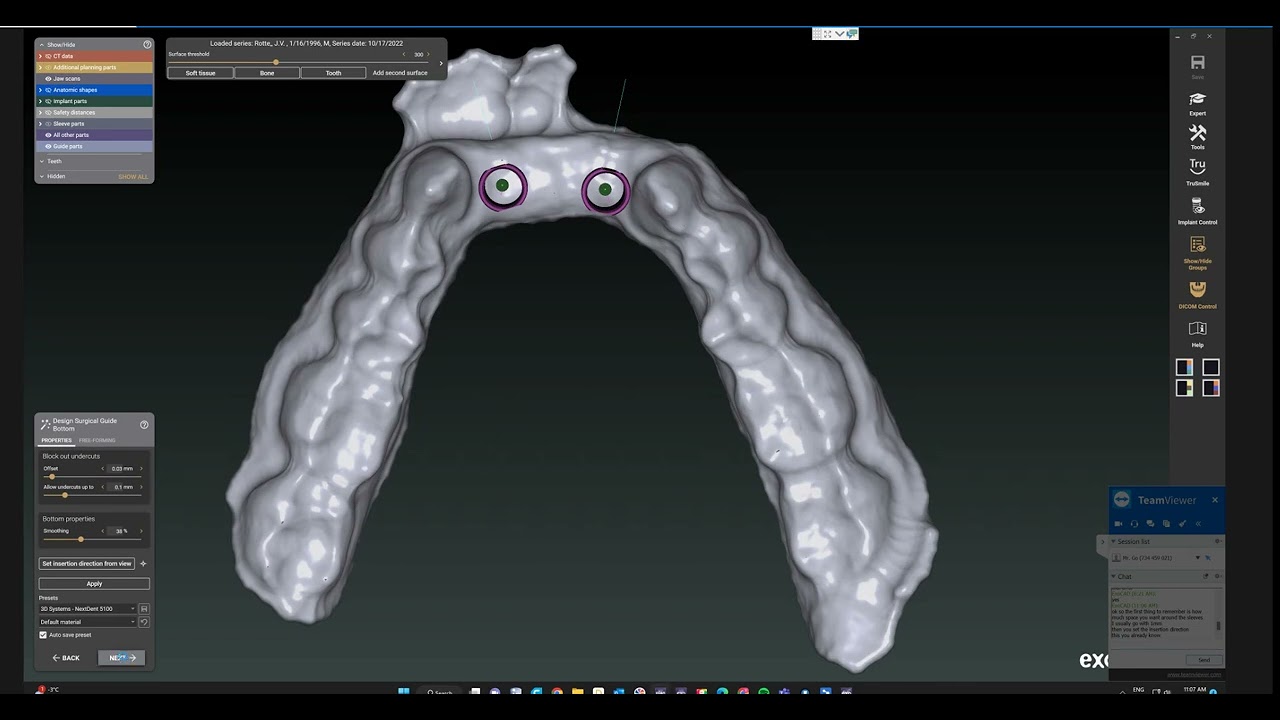This screenshot has width=1280, height=720.
Task: Click the Apply button
Action: [x=94, y=584]
